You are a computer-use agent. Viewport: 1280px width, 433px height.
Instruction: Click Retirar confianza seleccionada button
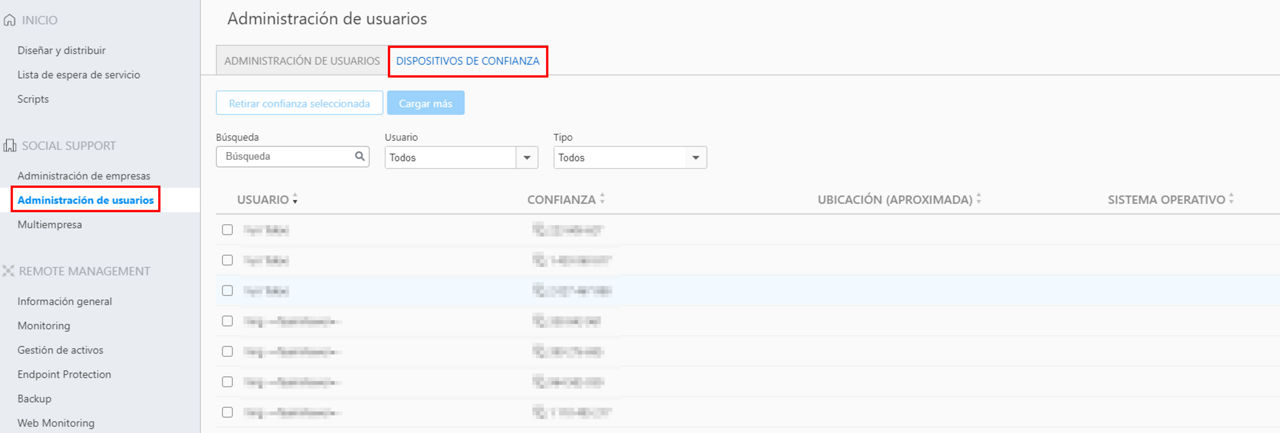point(299,103)
